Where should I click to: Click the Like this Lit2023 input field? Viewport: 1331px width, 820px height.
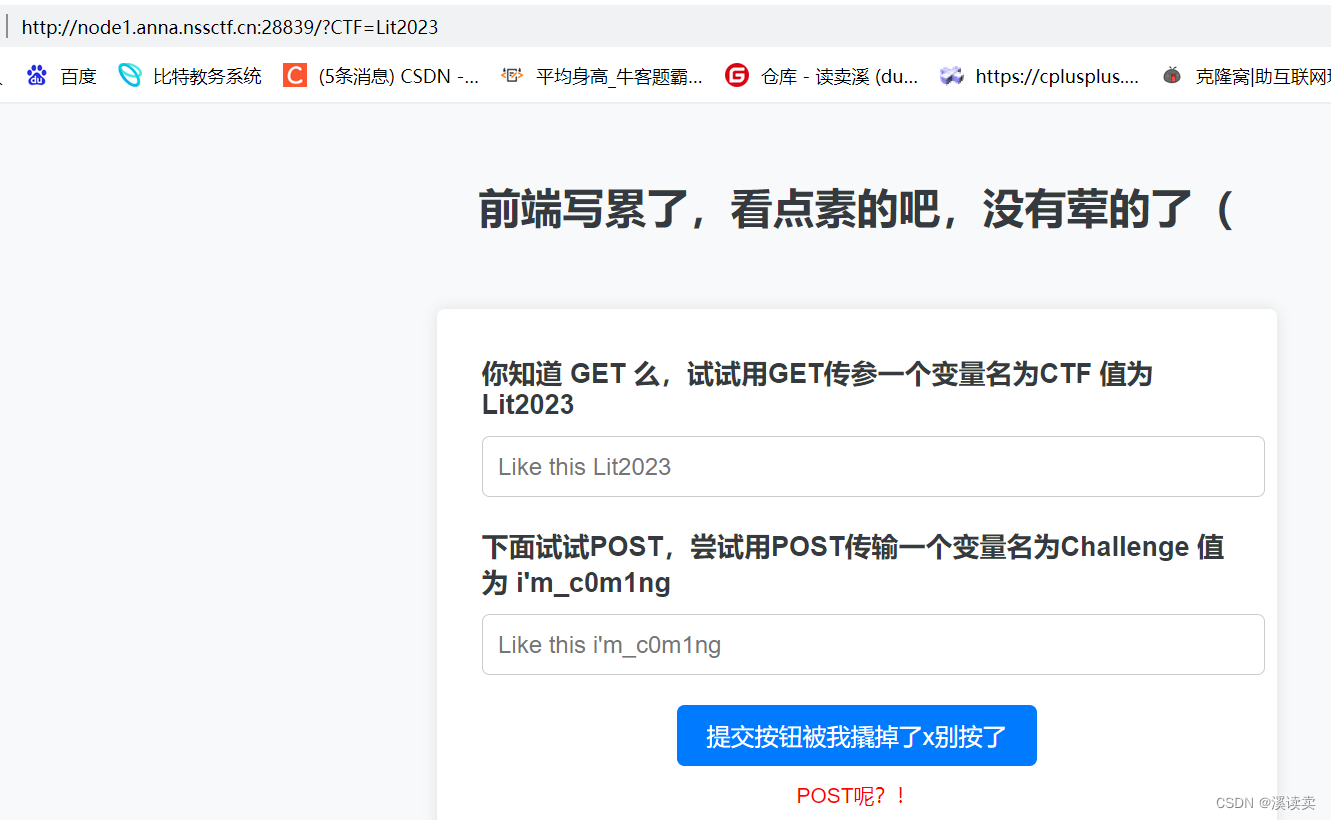tap(873, 466)
